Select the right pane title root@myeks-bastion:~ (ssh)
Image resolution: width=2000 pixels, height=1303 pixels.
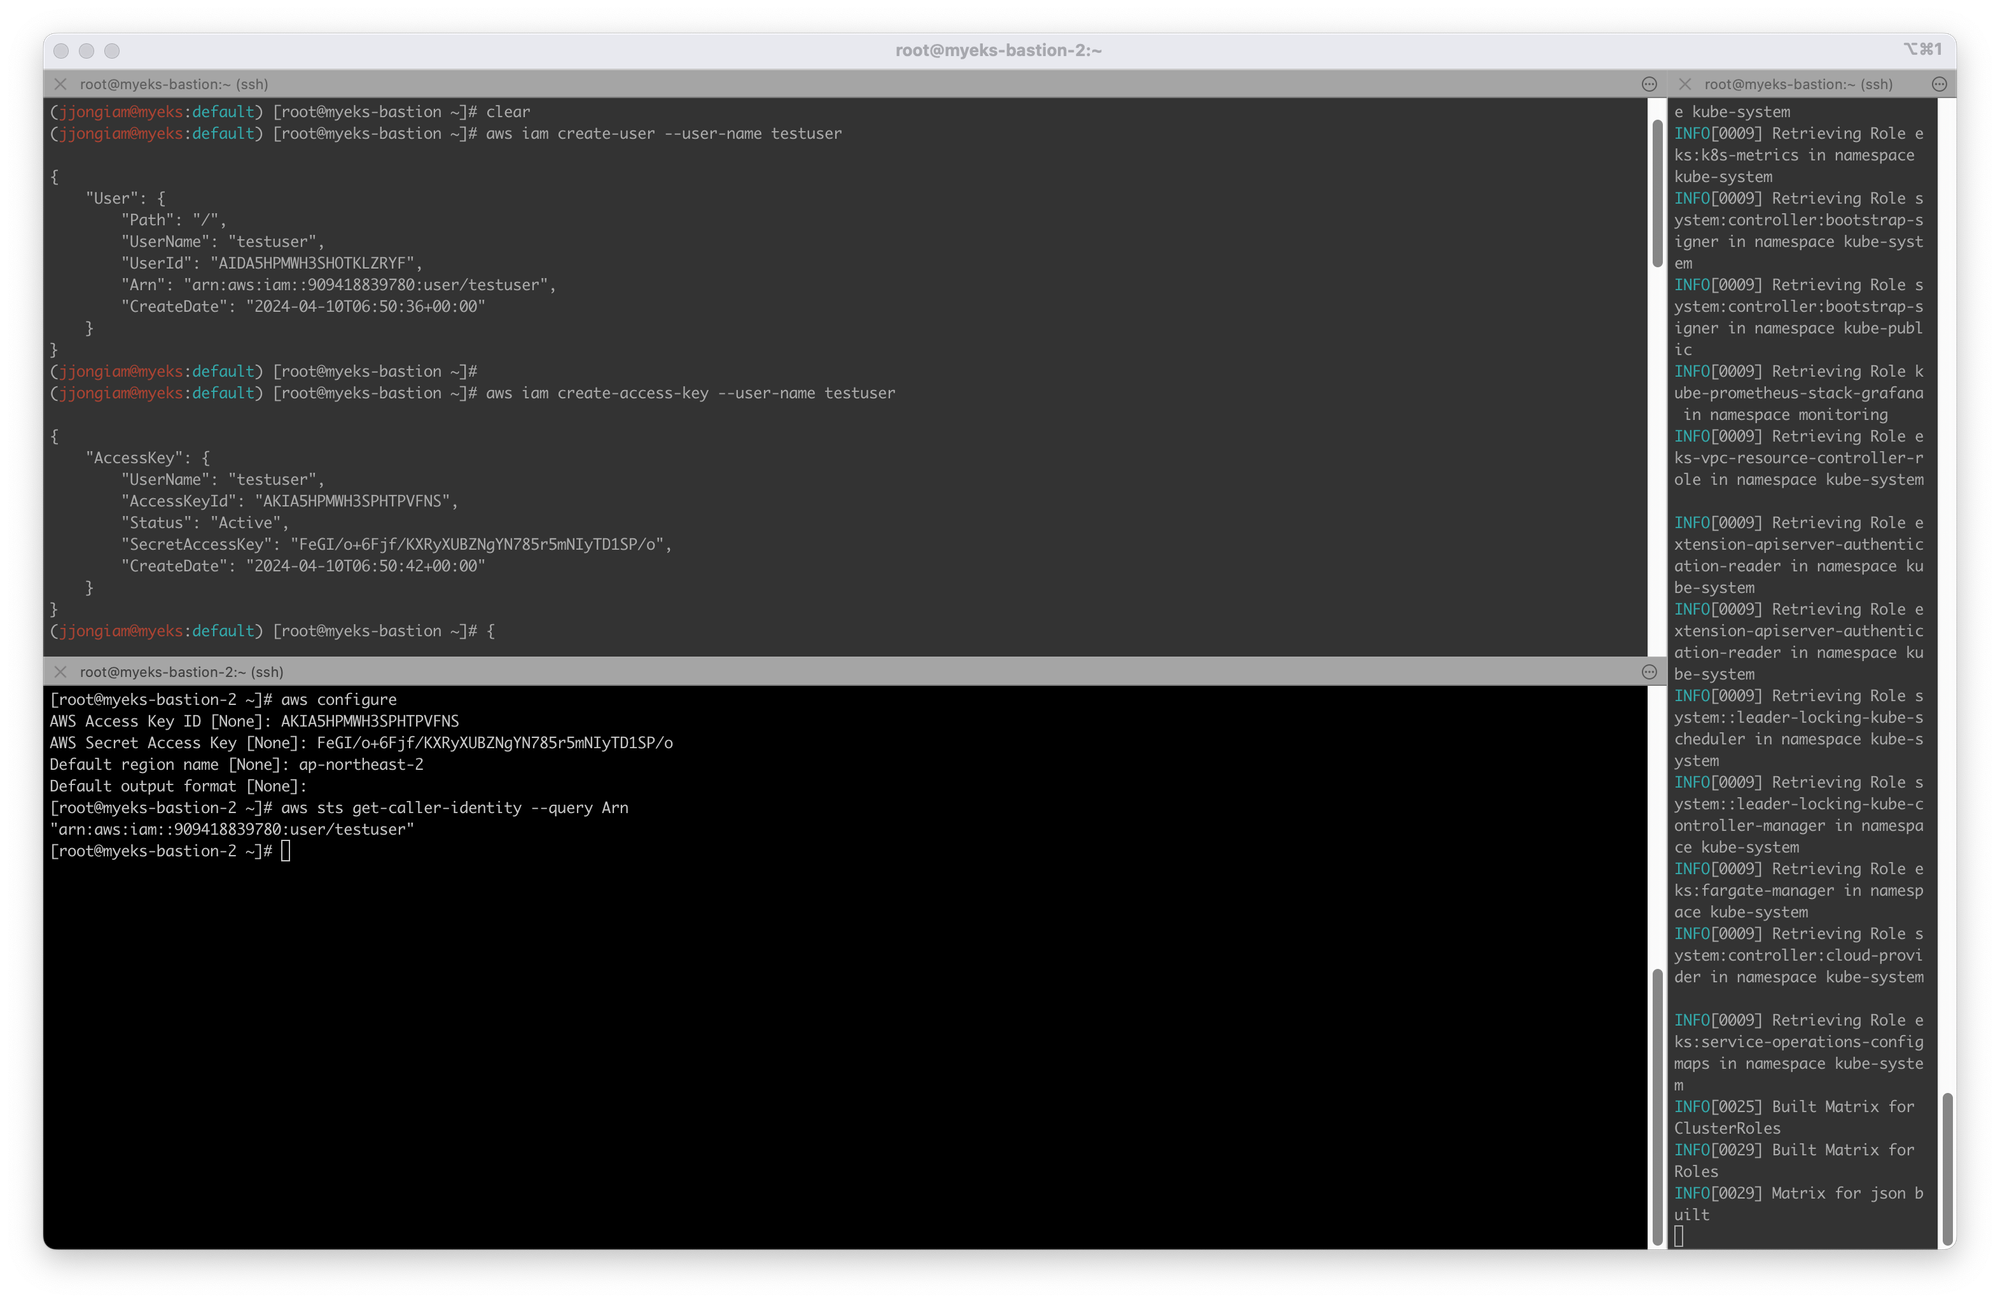click(x=1798, y=84)
